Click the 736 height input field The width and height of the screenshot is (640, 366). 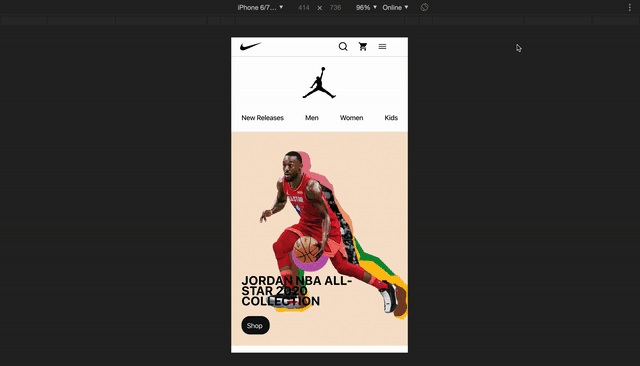(335, 7)
